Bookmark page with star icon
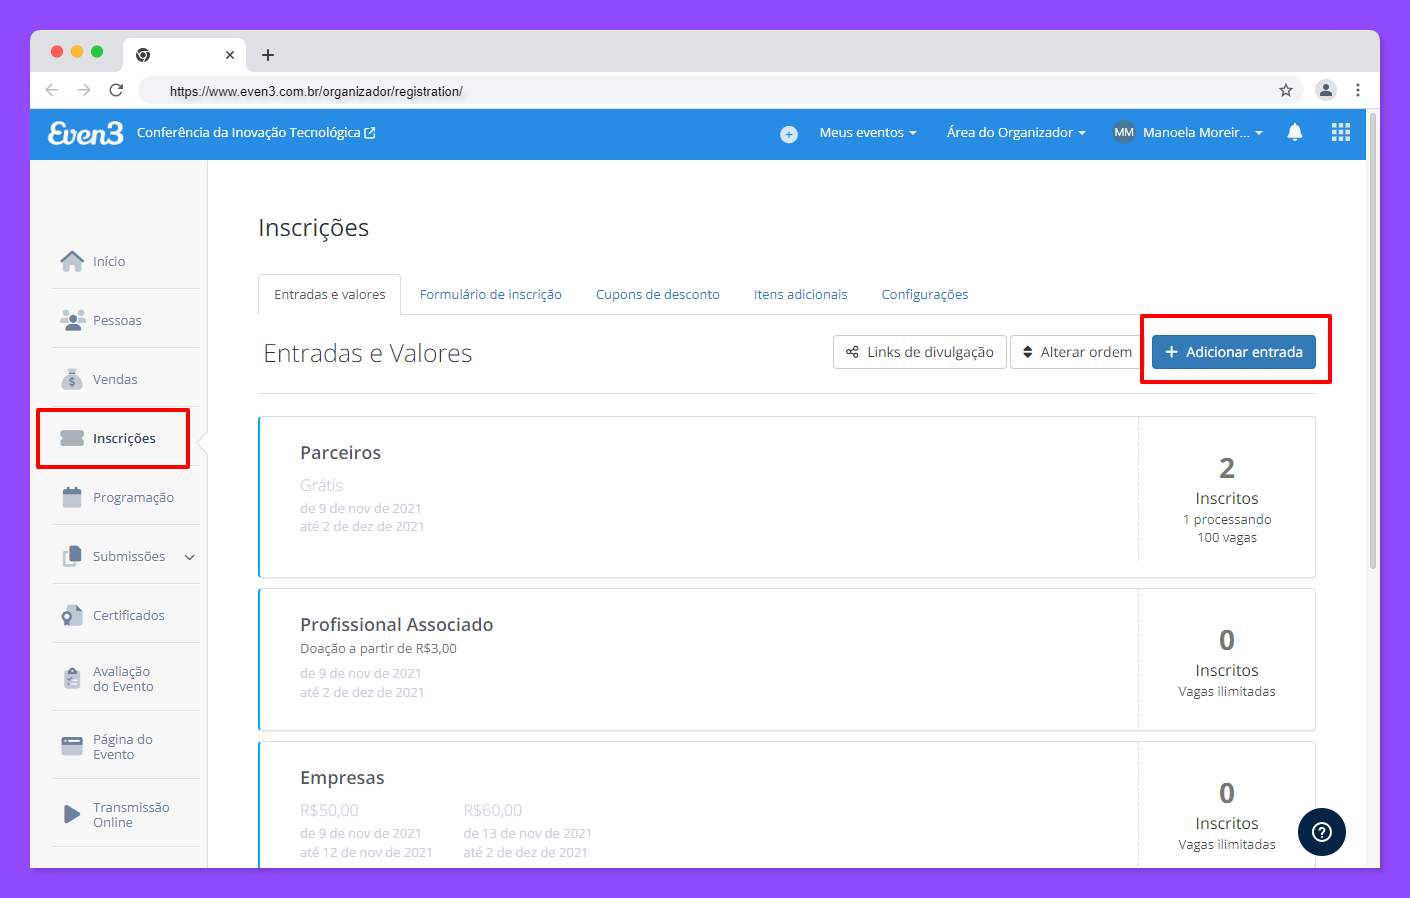 (x=1286, y=90)
